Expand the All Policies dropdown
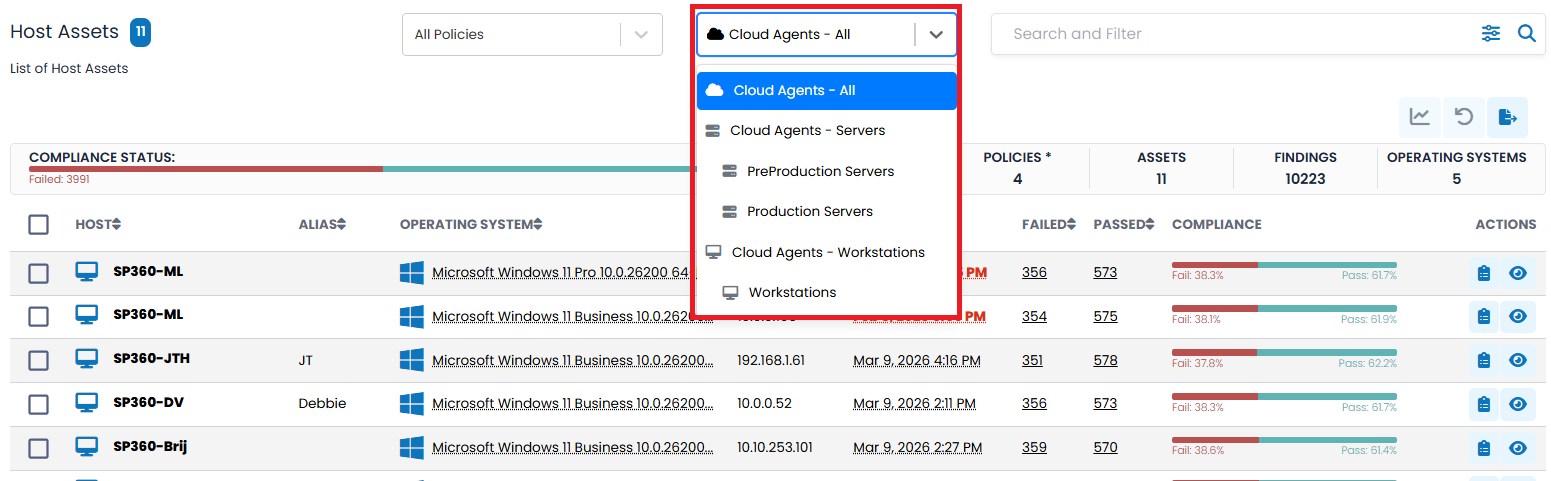 (x=532, y=34)
